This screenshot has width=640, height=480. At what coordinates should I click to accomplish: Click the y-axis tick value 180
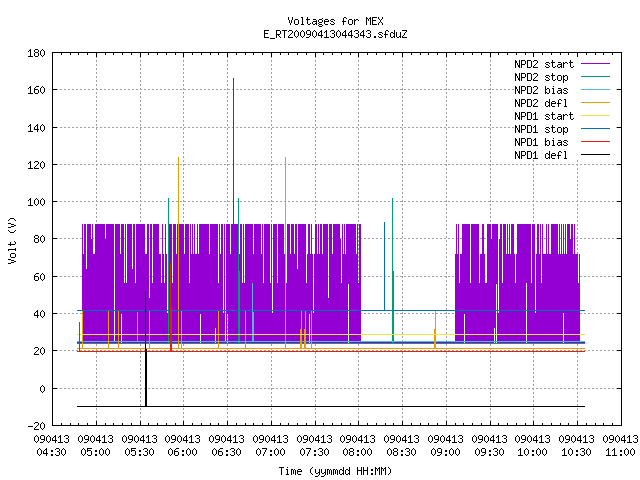36,53
